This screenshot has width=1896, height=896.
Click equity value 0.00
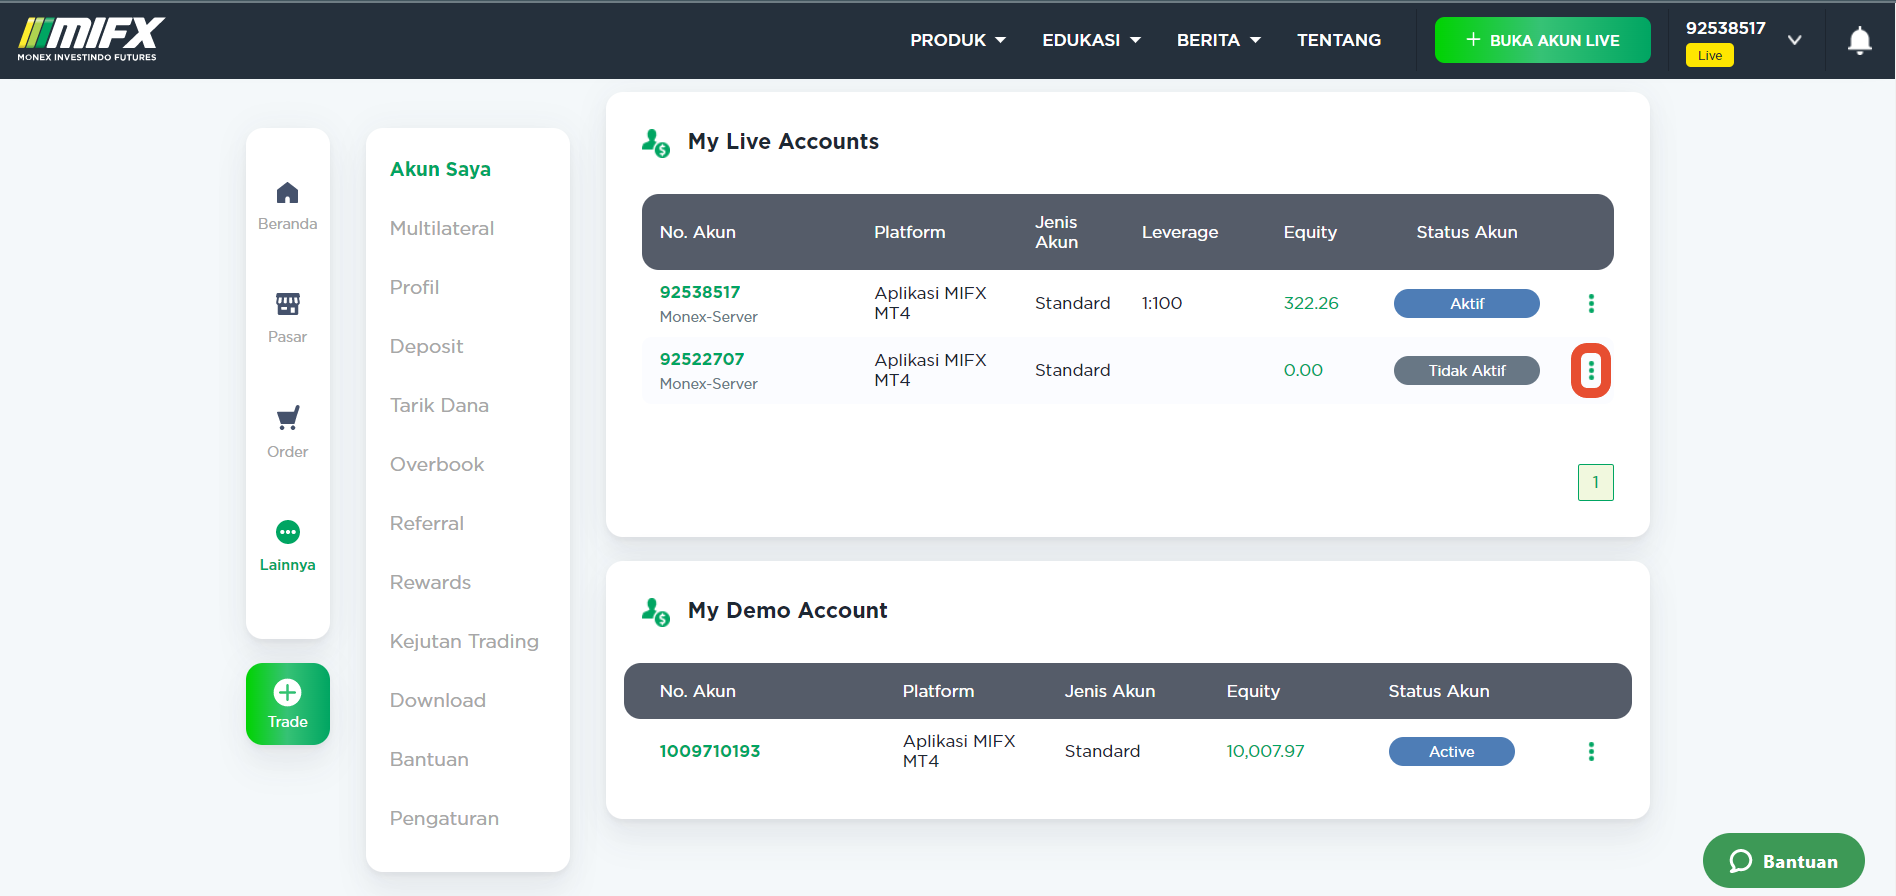tap(1303, 370)
